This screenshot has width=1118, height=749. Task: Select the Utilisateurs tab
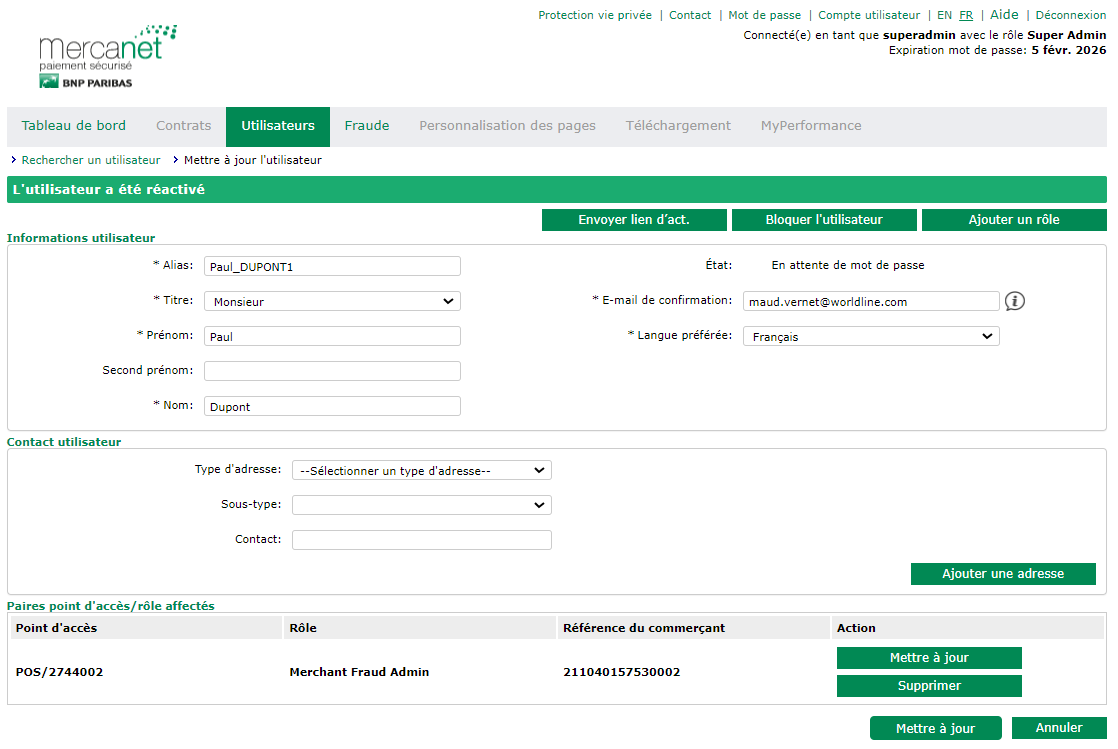click(x=278, y=126)
